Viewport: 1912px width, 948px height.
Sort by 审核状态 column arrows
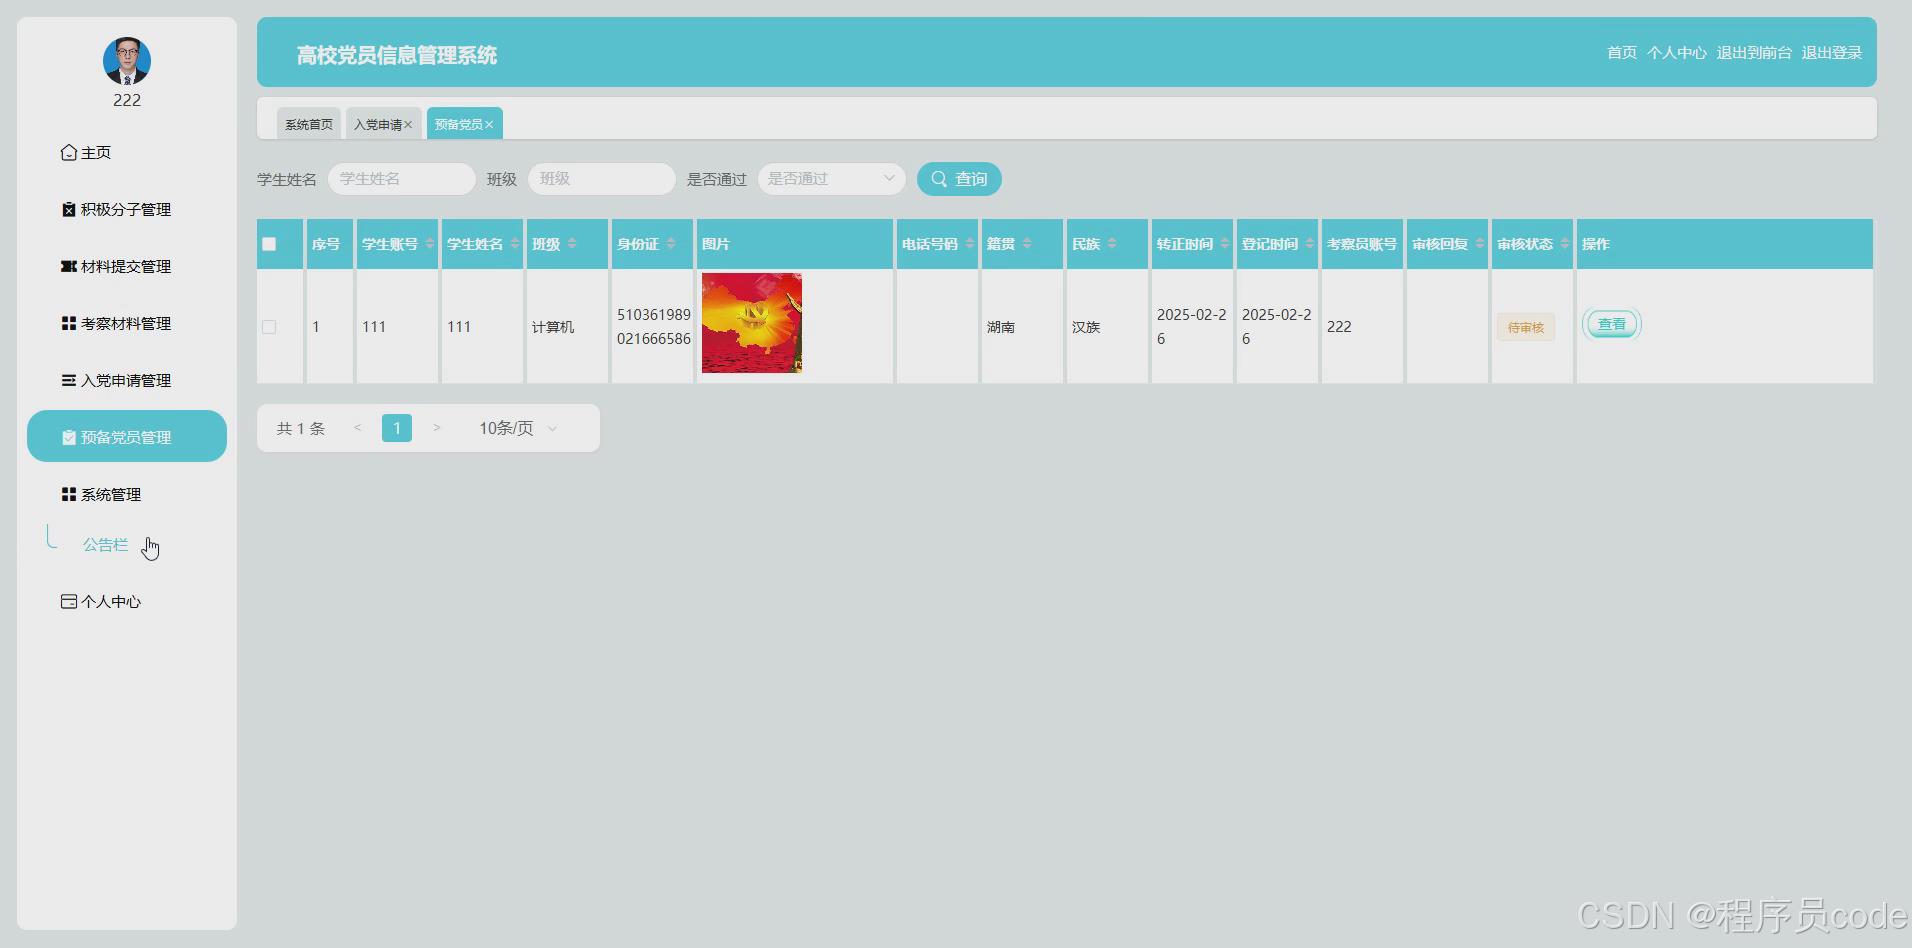pos(1565,244)
